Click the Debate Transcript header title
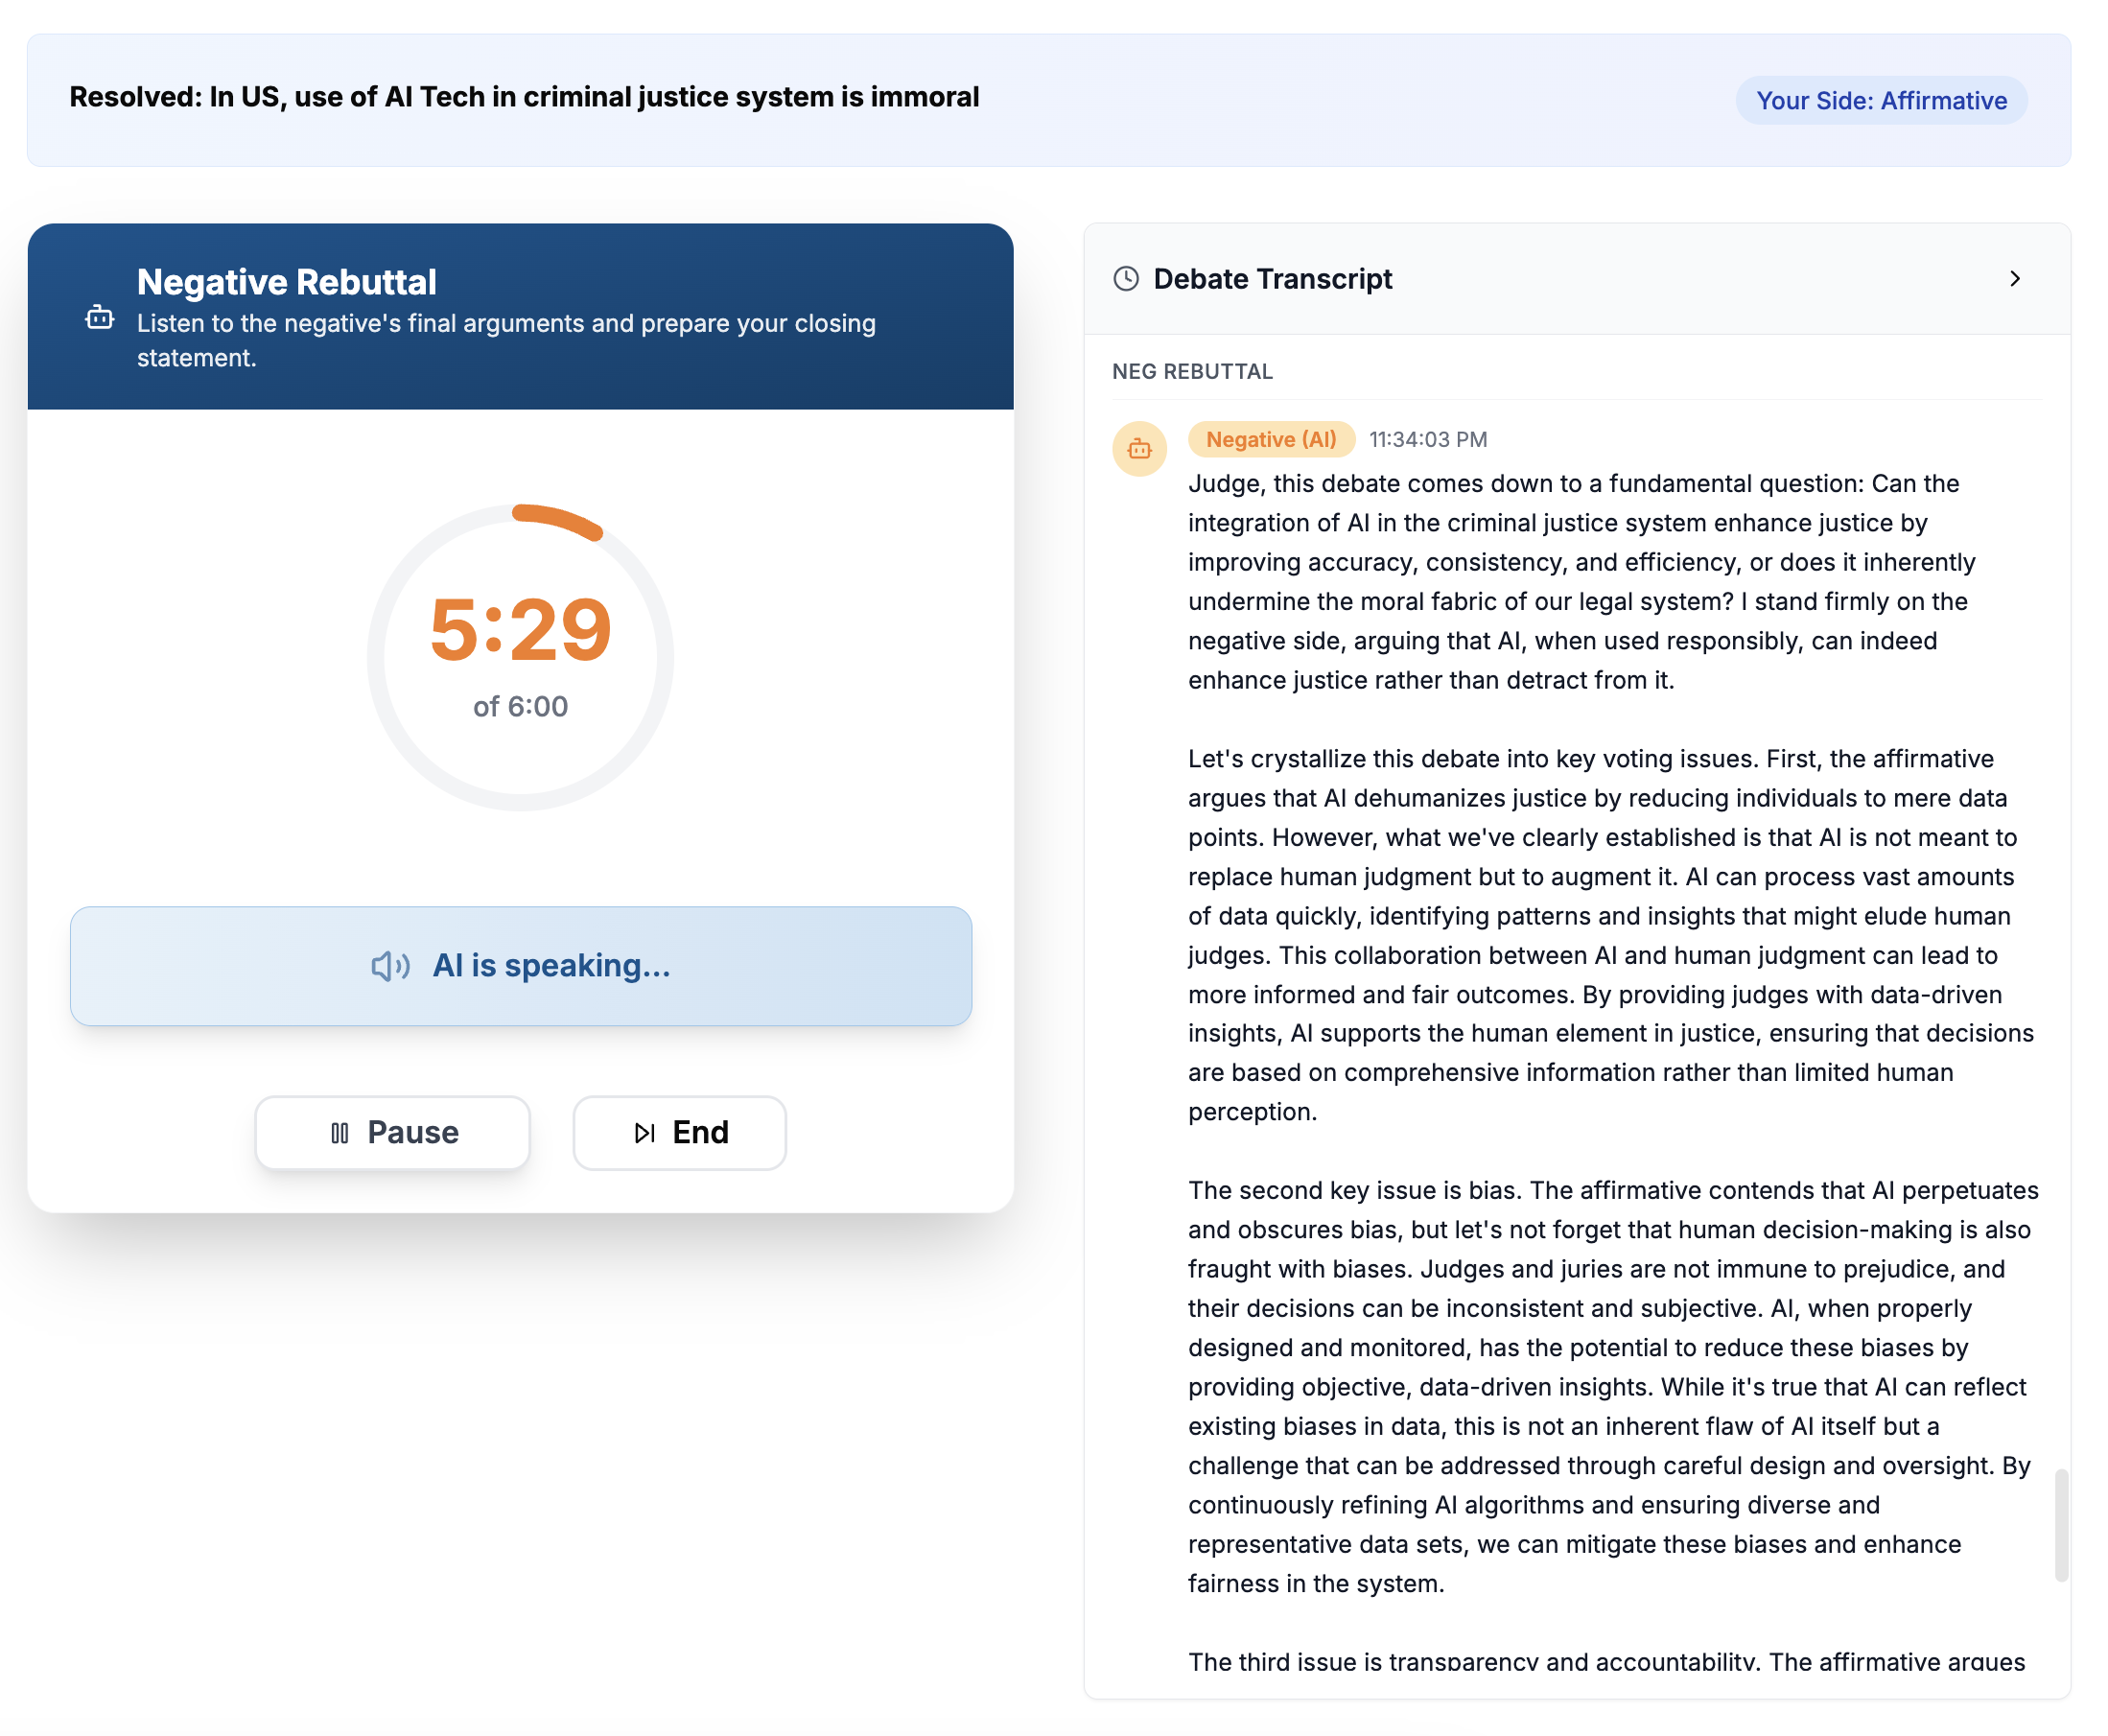 click(1272, 279)
